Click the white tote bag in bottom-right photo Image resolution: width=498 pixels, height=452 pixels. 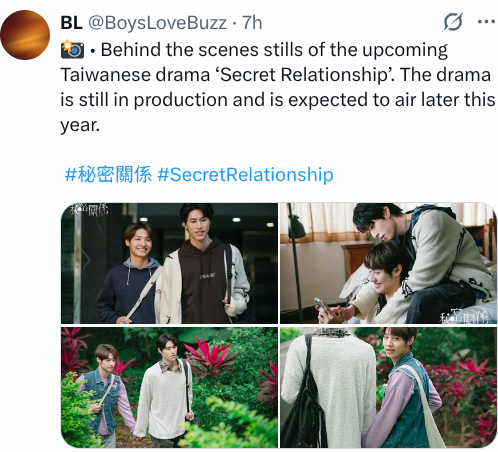[423, 405]
